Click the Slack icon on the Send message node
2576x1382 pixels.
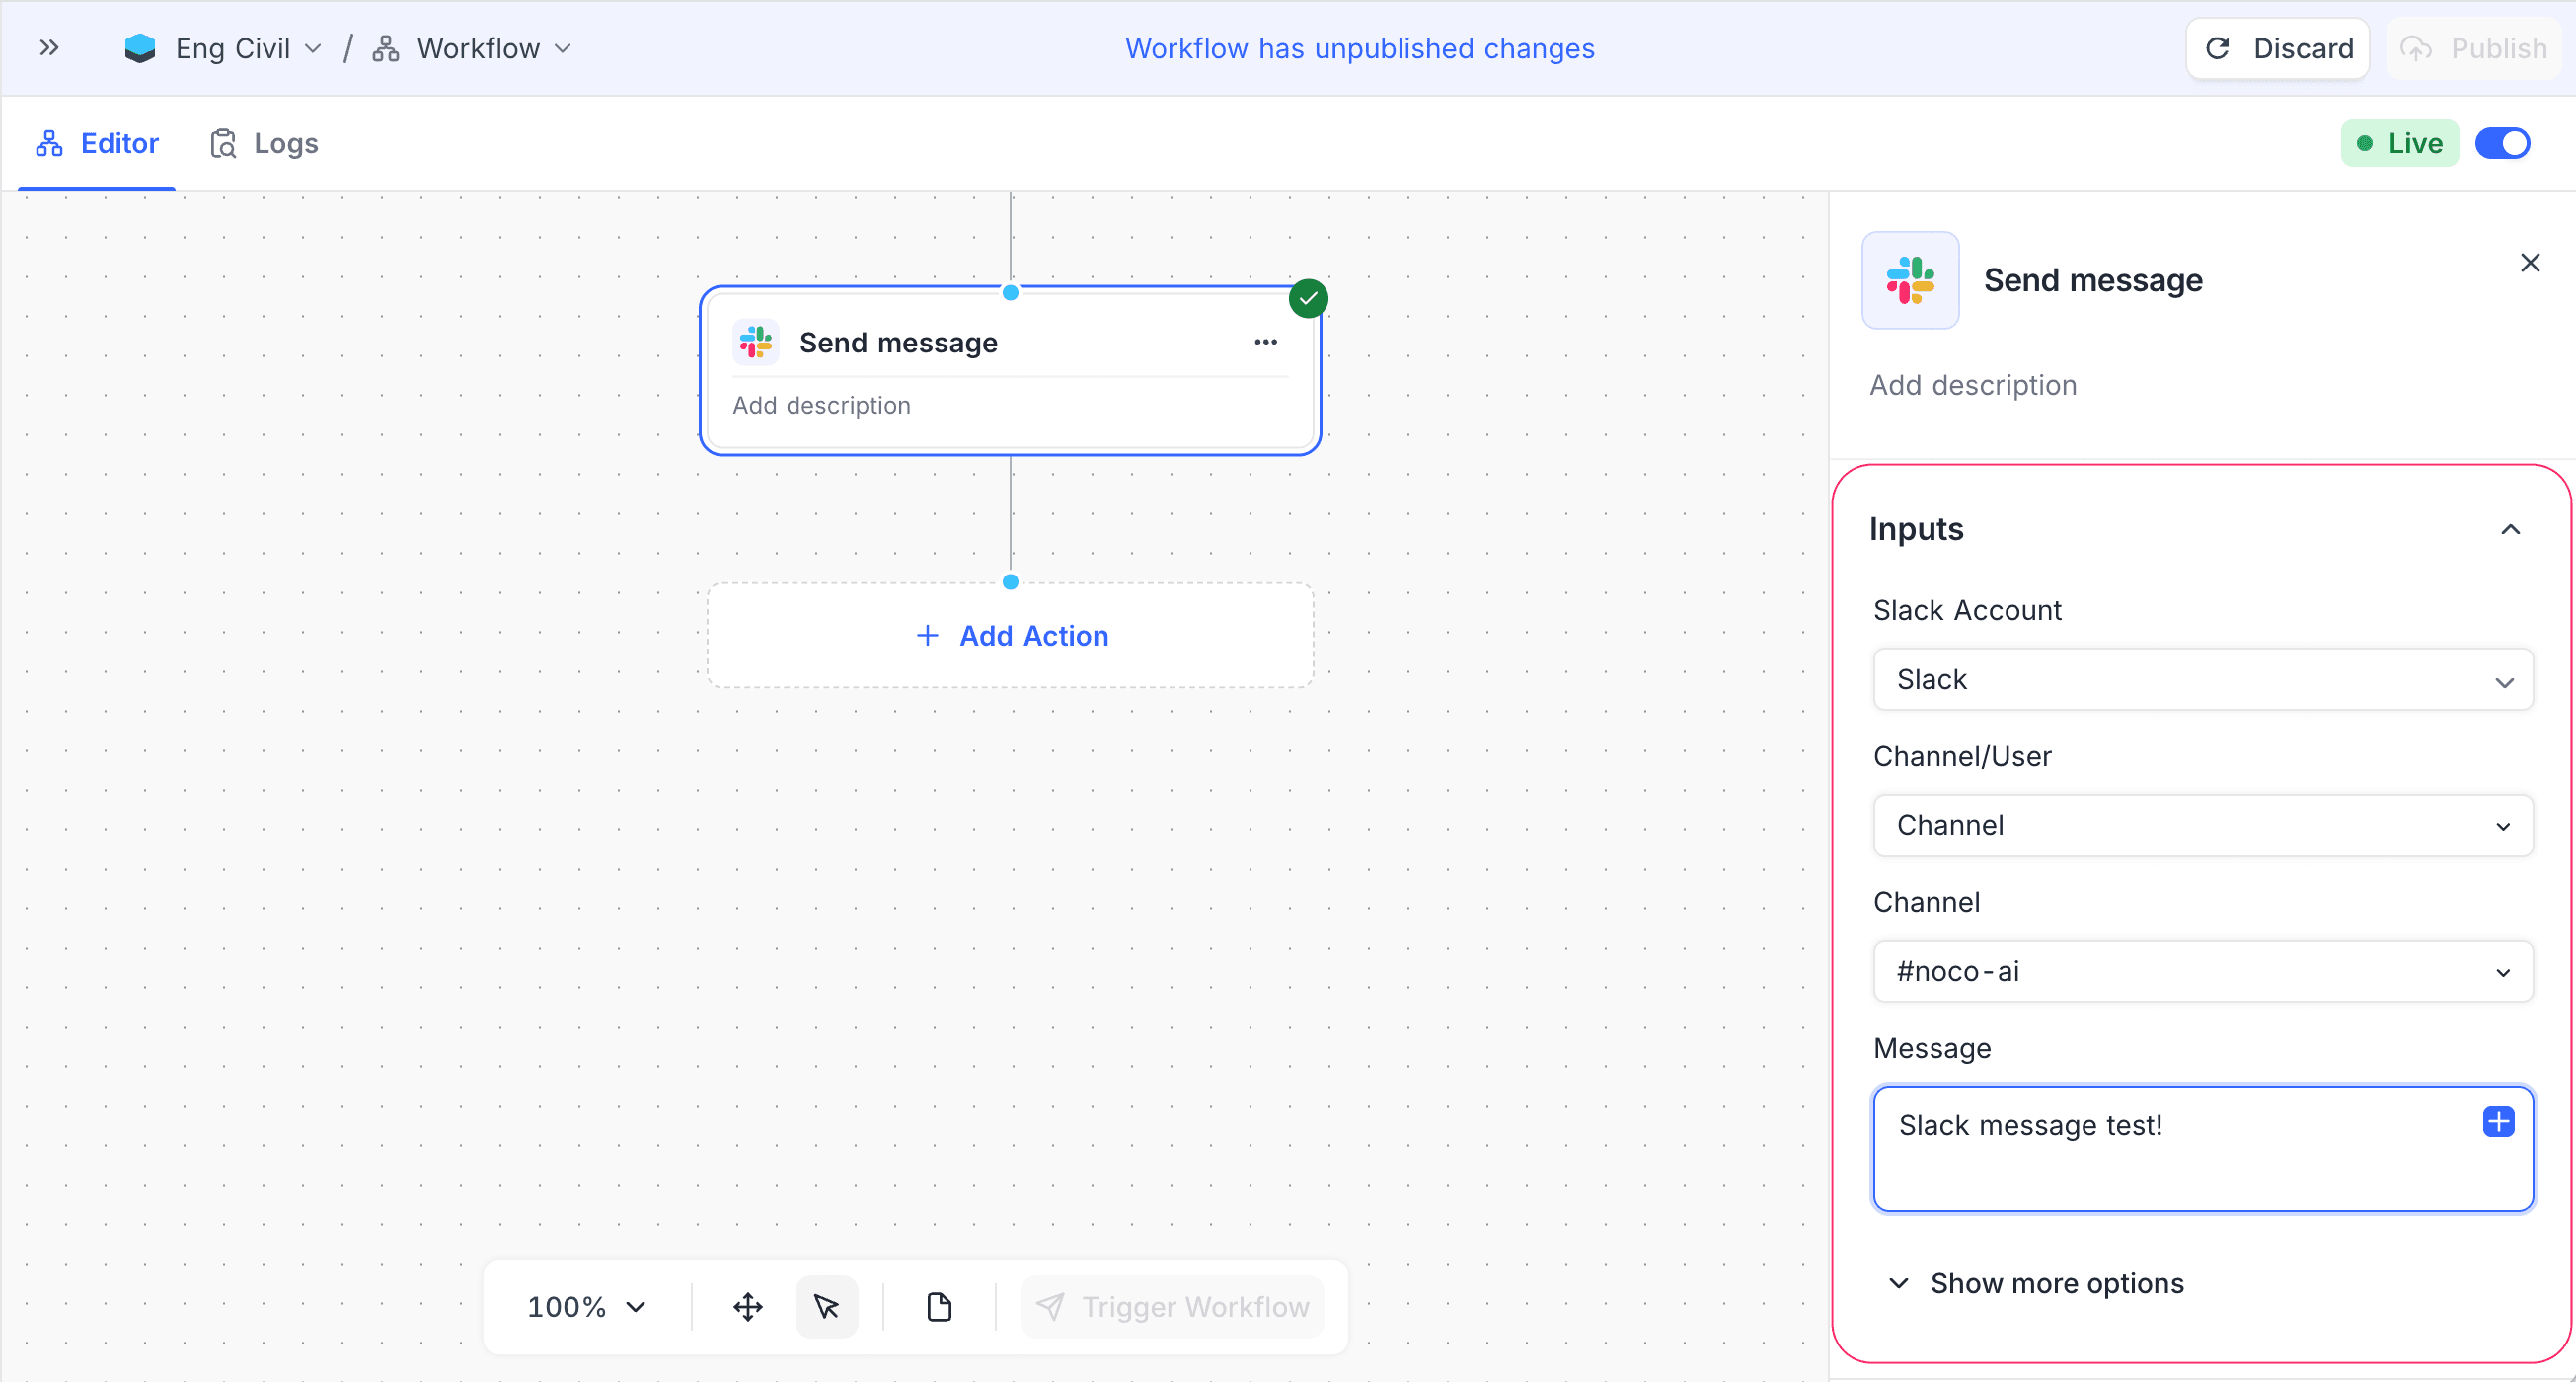coord(755,341)
